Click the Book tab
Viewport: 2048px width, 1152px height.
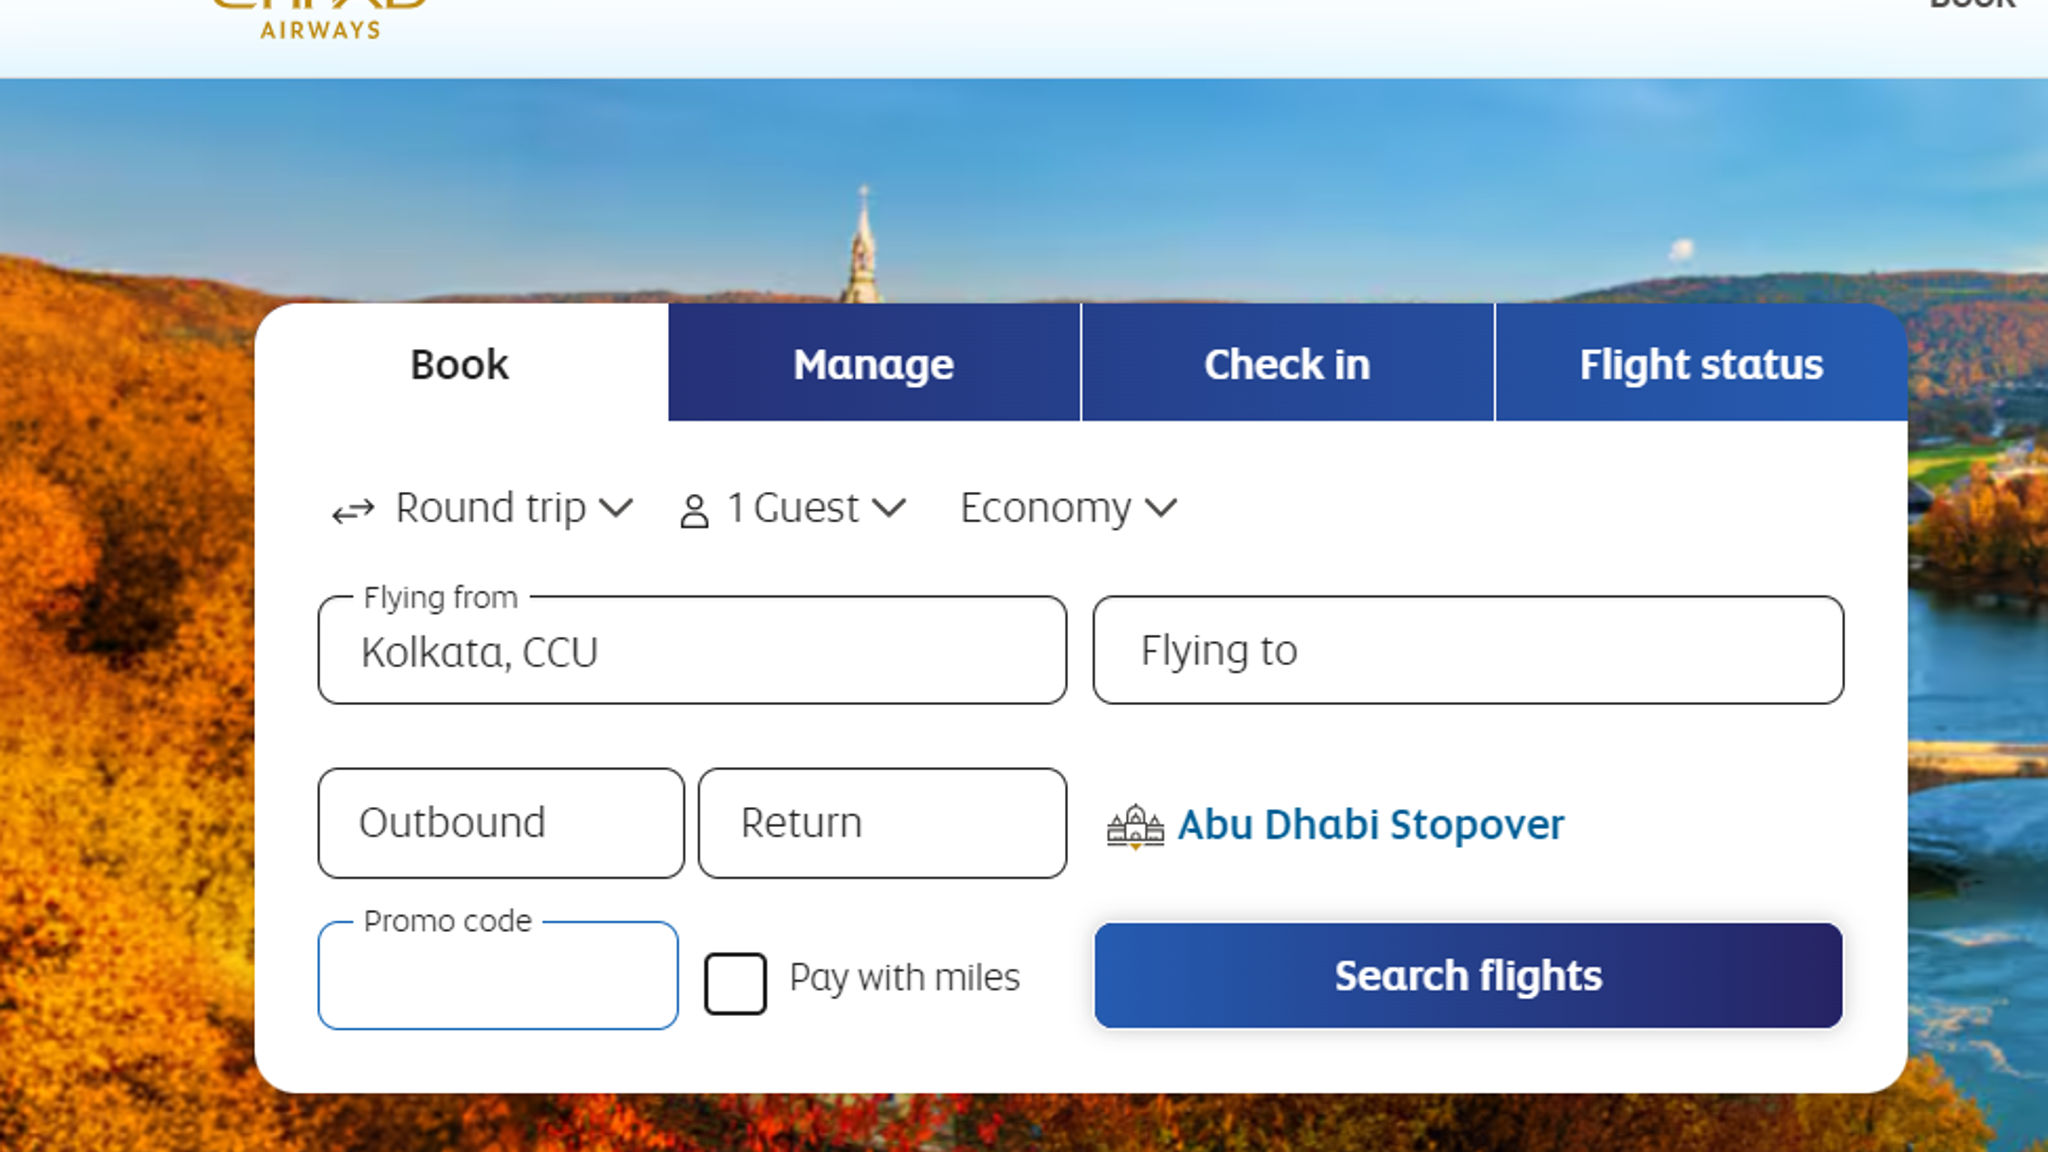tap(459, 364)
